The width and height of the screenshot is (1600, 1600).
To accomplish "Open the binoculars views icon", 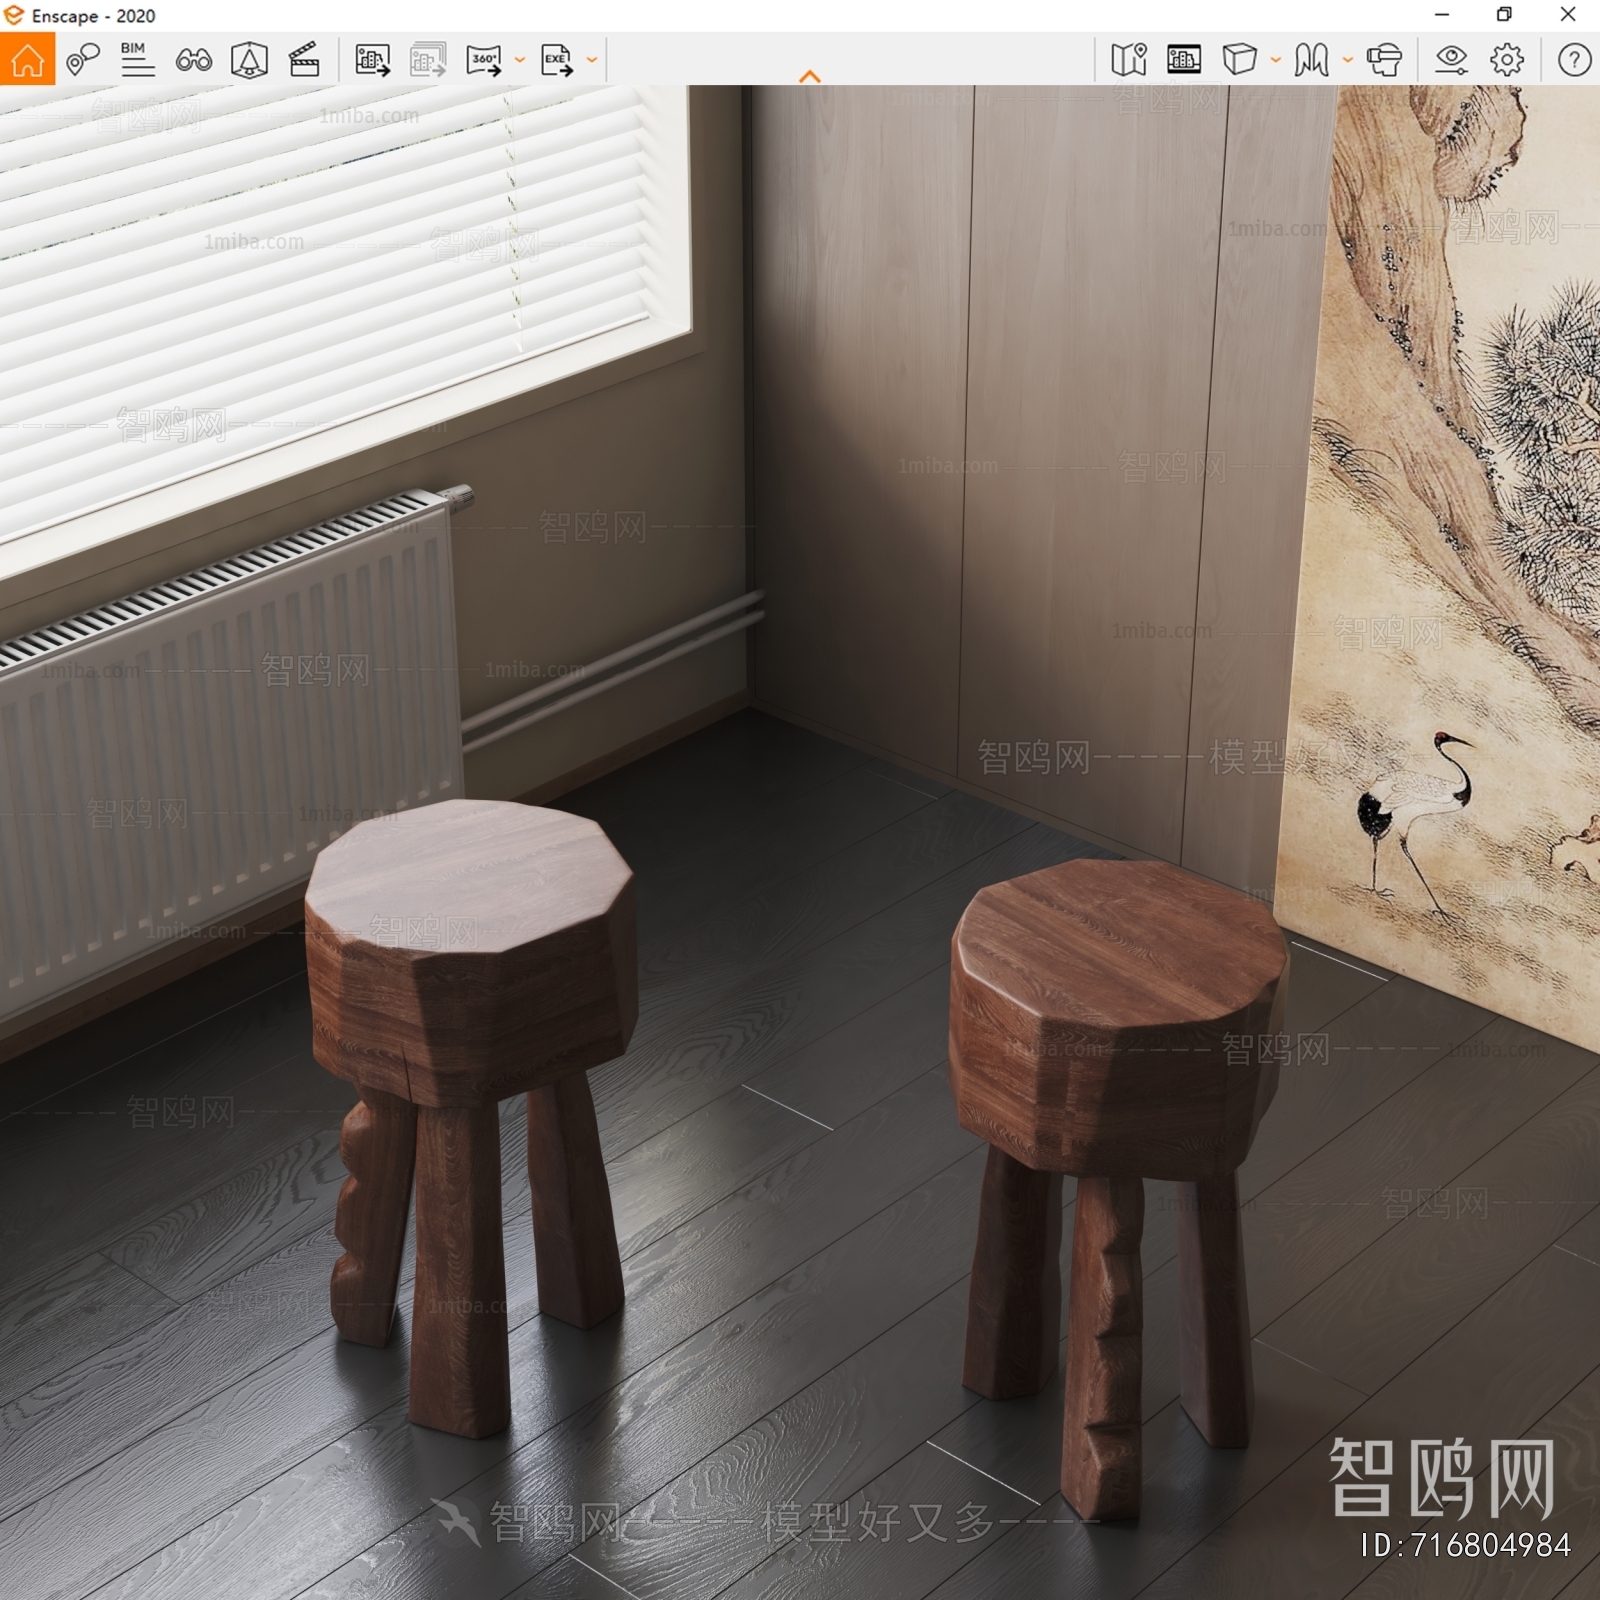I will pos(193,60).
